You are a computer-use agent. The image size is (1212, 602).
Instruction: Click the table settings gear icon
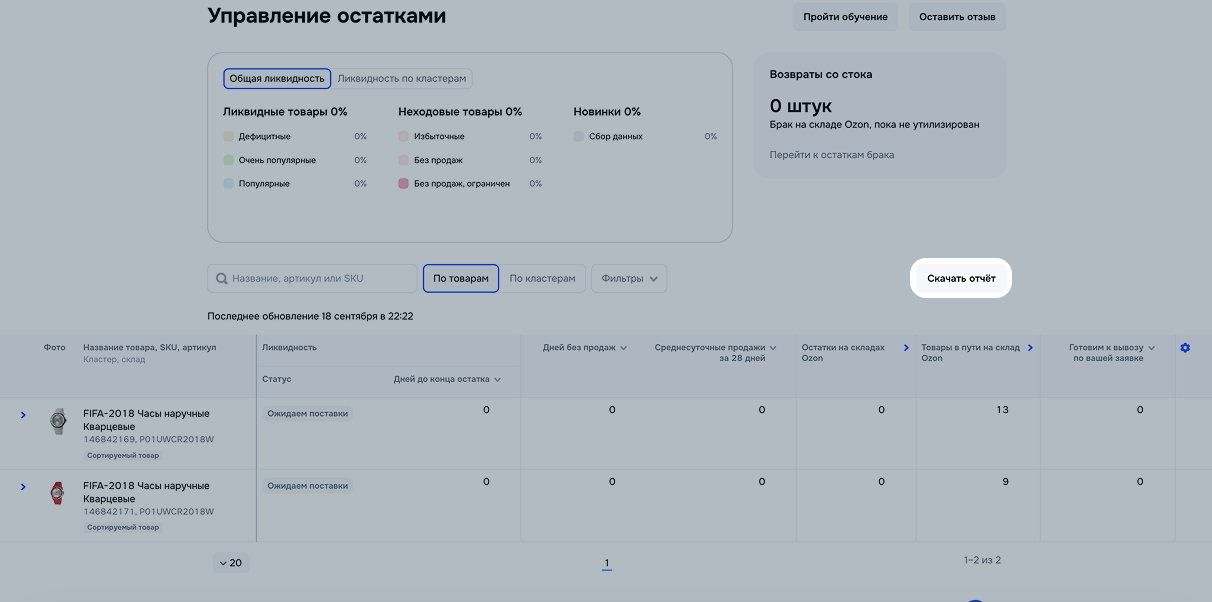pos(1185,348)
